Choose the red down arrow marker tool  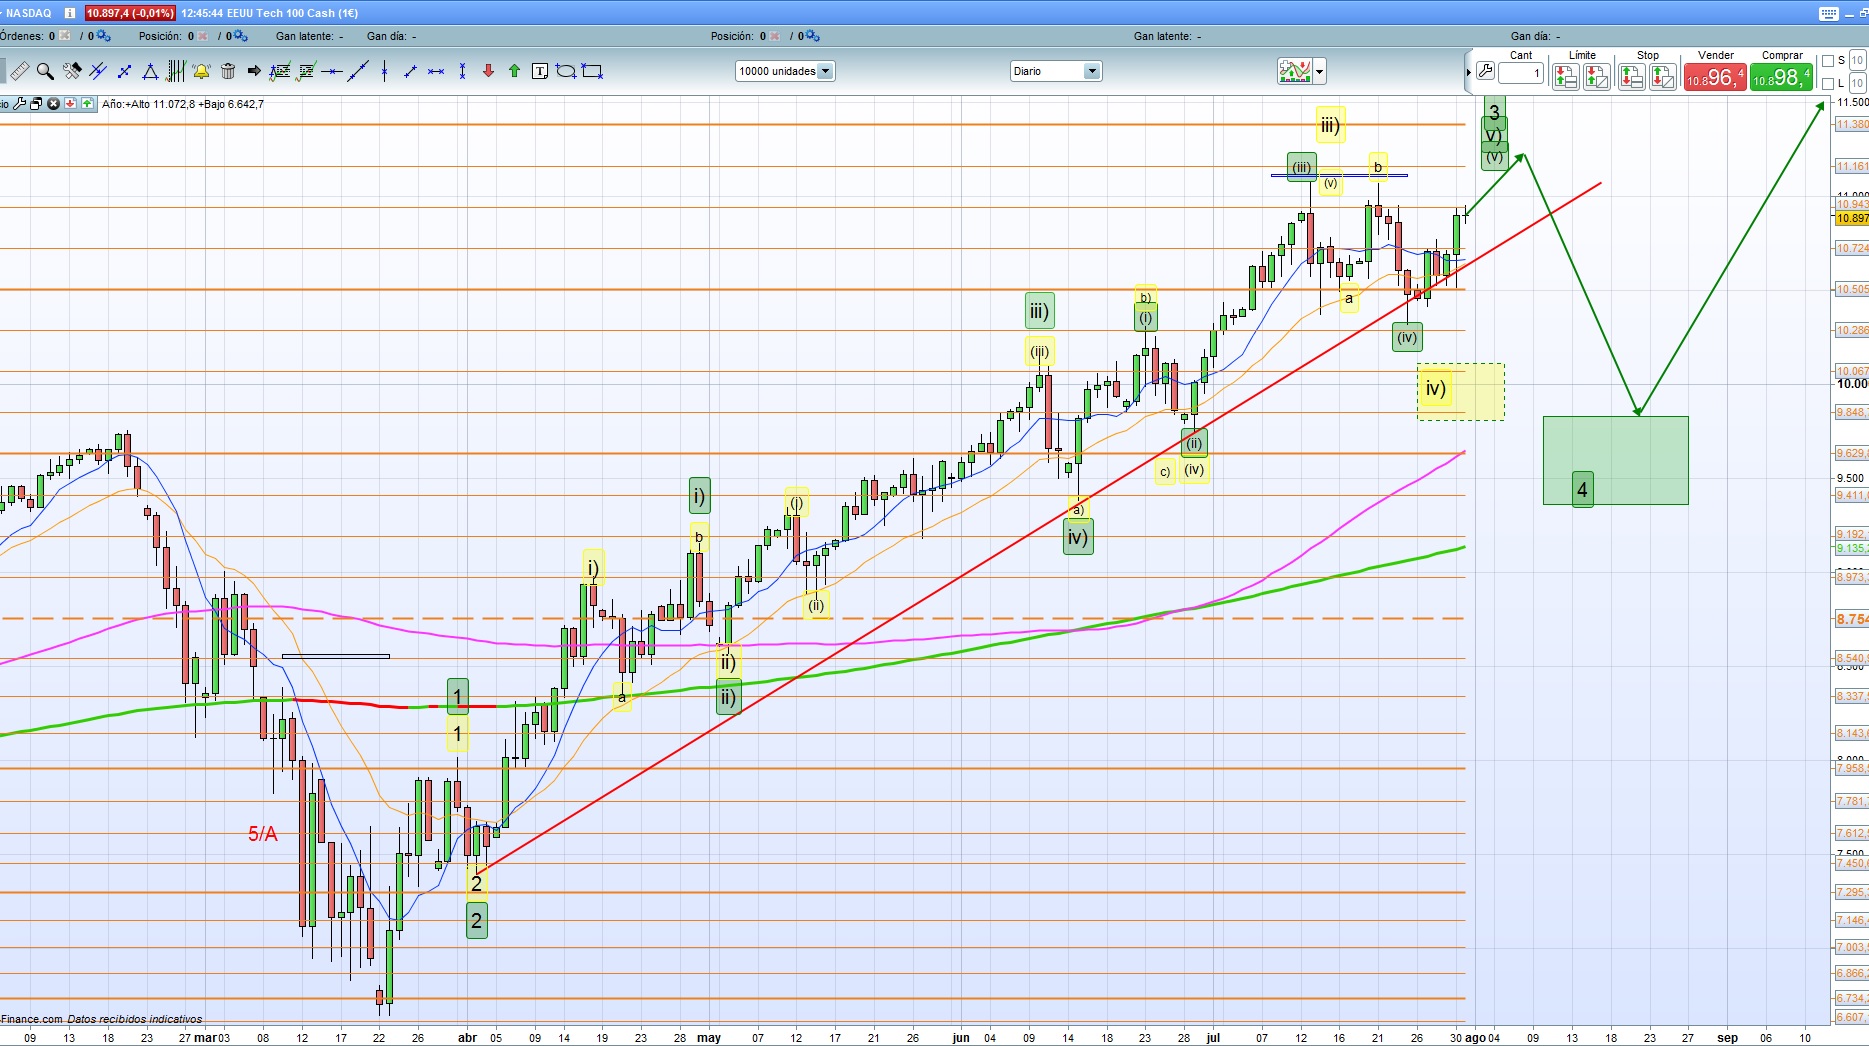tap(488, 71)
